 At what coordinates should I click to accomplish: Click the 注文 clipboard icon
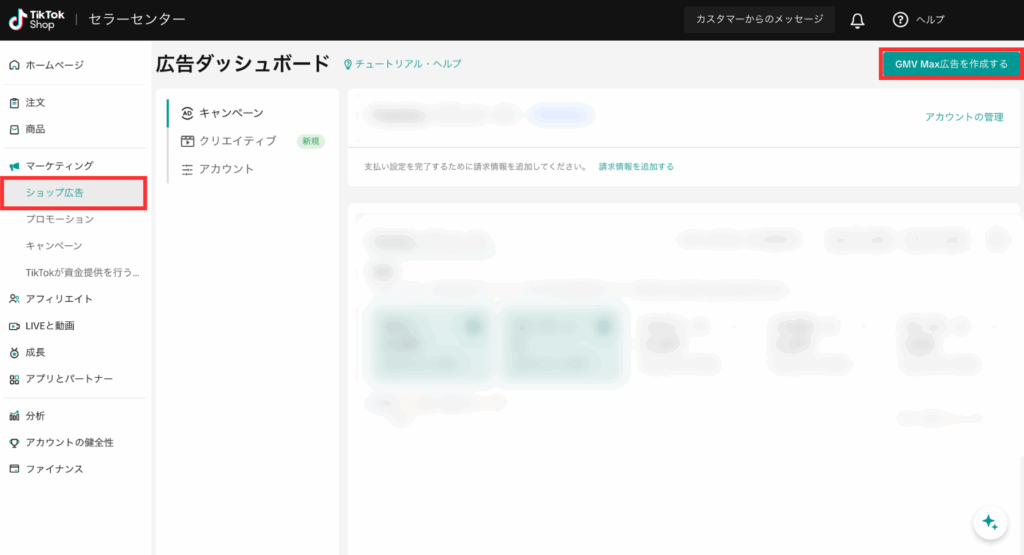14,103
